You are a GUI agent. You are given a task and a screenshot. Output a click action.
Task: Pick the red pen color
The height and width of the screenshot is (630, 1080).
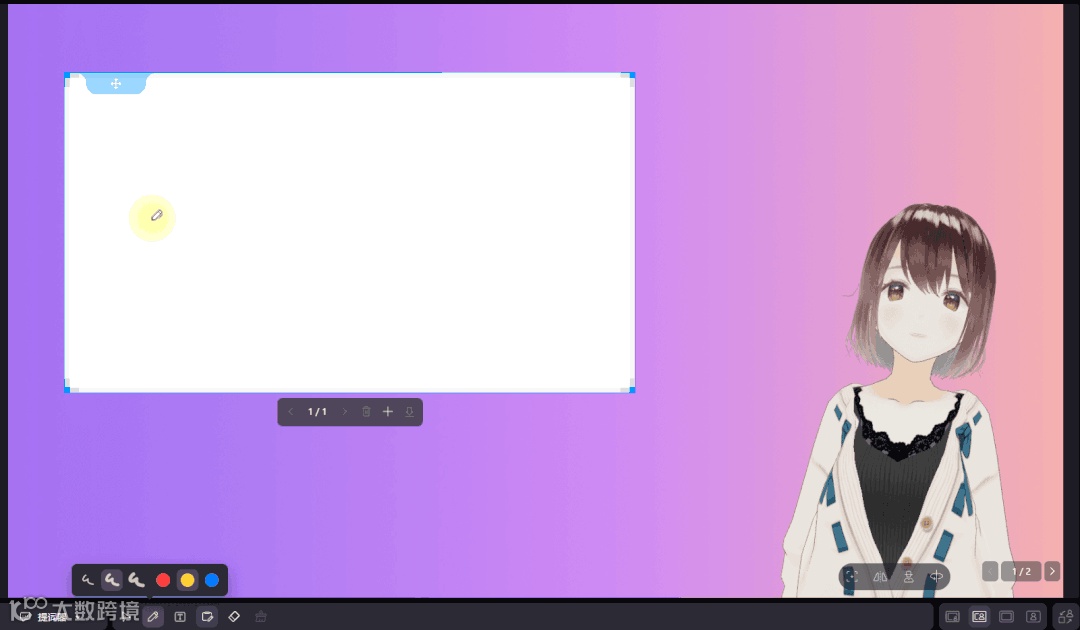pyautogui.click(x=163, y=580)
